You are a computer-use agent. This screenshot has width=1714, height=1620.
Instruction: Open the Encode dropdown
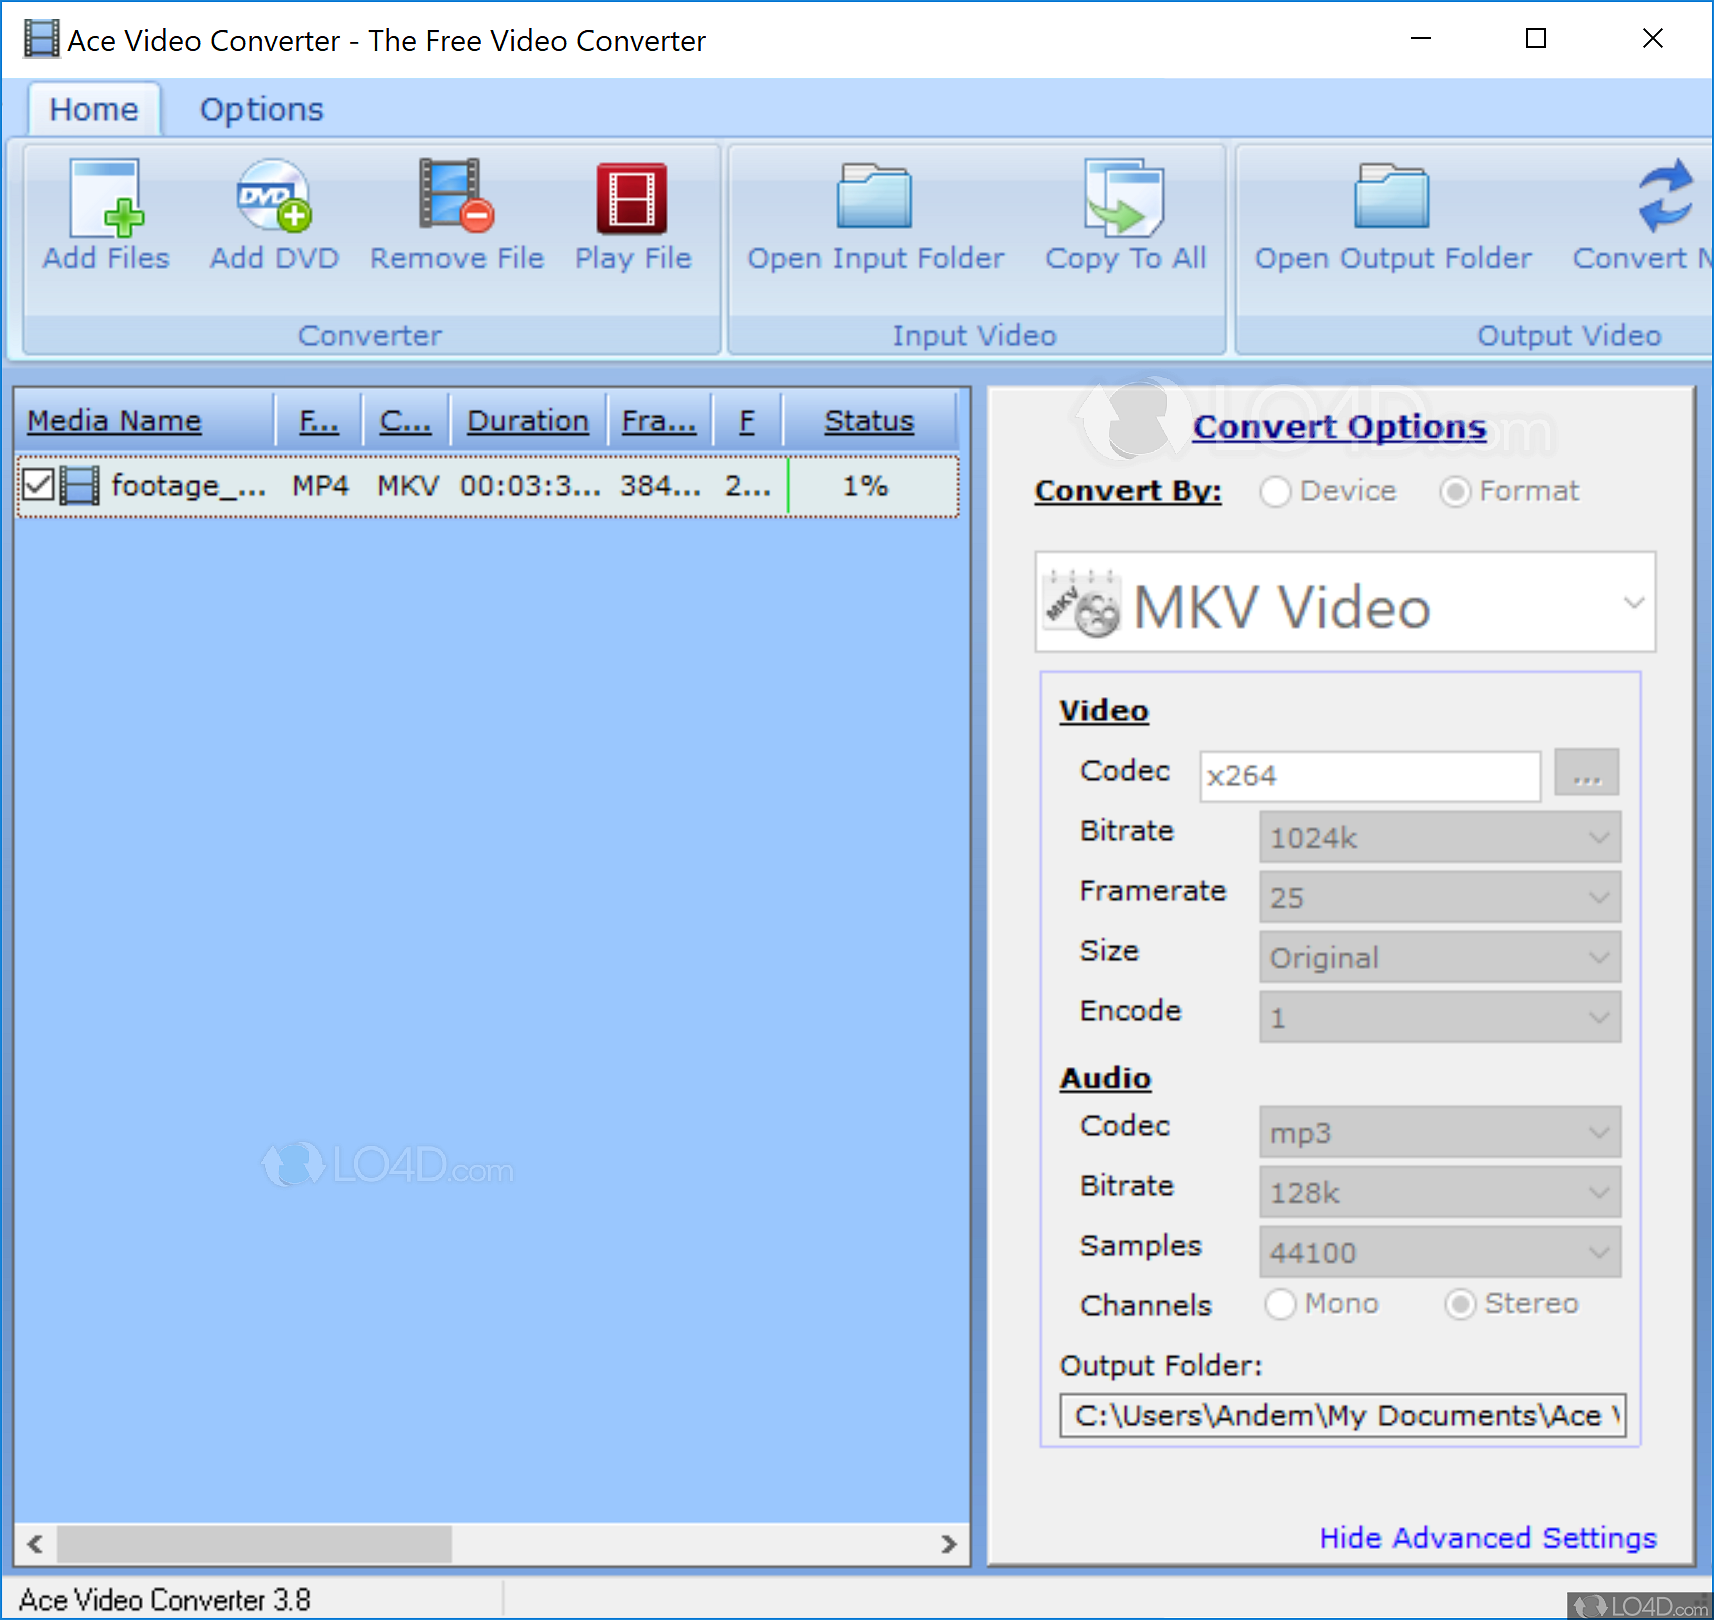(x=1440, y=1017)
